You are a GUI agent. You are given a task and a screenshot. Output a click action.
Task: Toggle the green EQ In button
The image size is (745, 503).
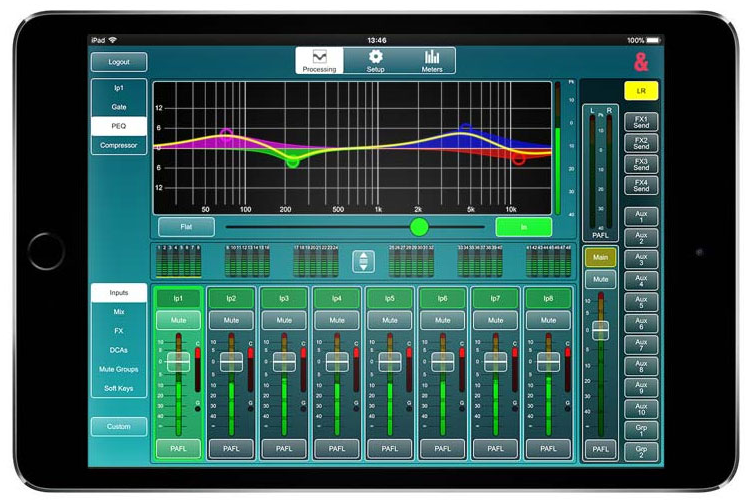coord(524,227)
